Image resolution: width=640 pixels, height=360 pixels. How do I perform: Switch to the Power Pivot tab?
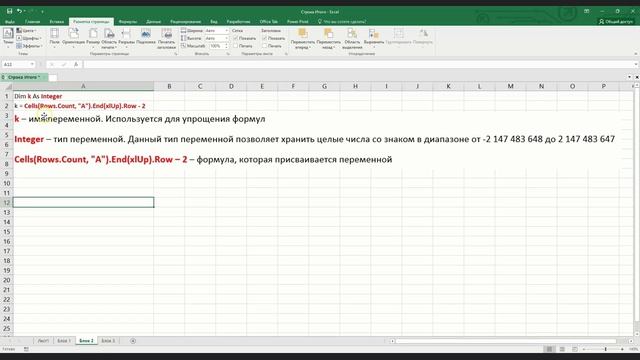[298, 22]
